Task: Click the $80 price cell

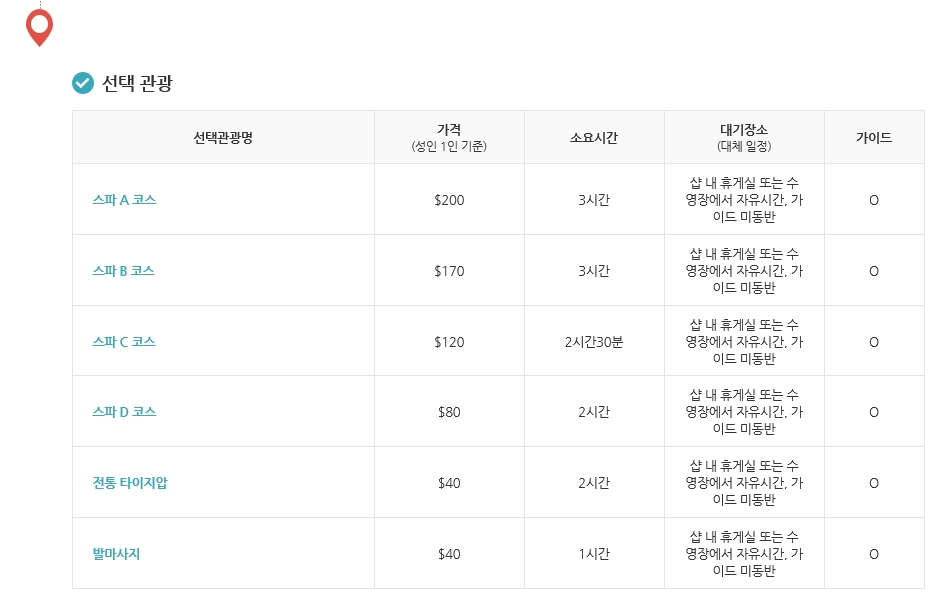Action: (449, 412)
